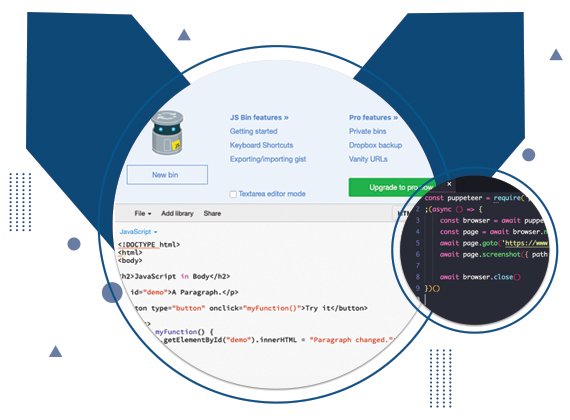Enable the Textarea editor mode checkbox
This screenshot has width=570, height=420.
233,194
